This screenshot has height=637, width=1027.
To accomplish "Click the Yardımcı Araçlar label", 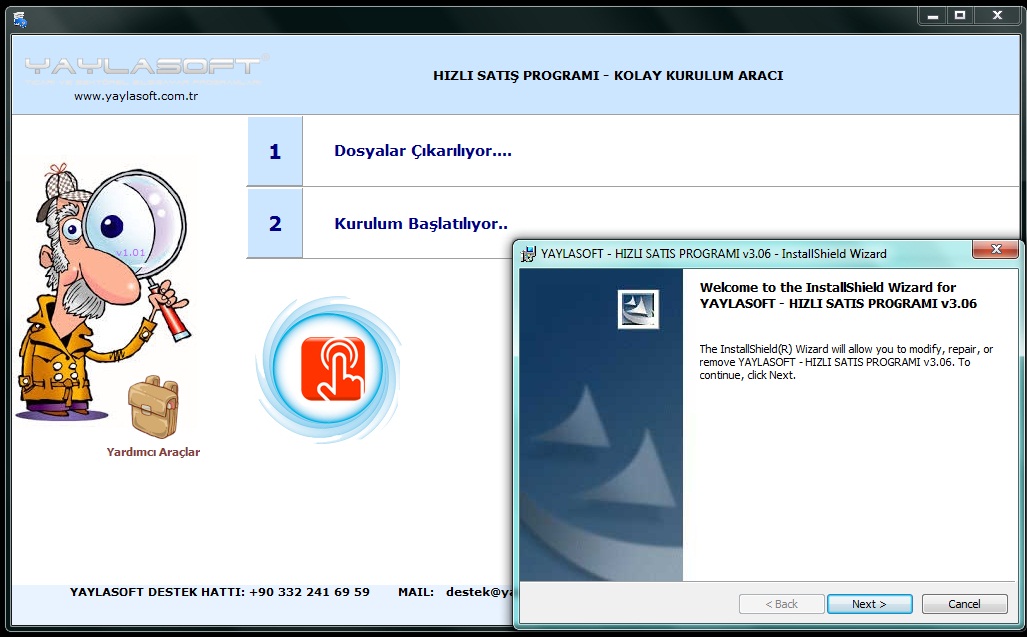I will tap(153, 452).
